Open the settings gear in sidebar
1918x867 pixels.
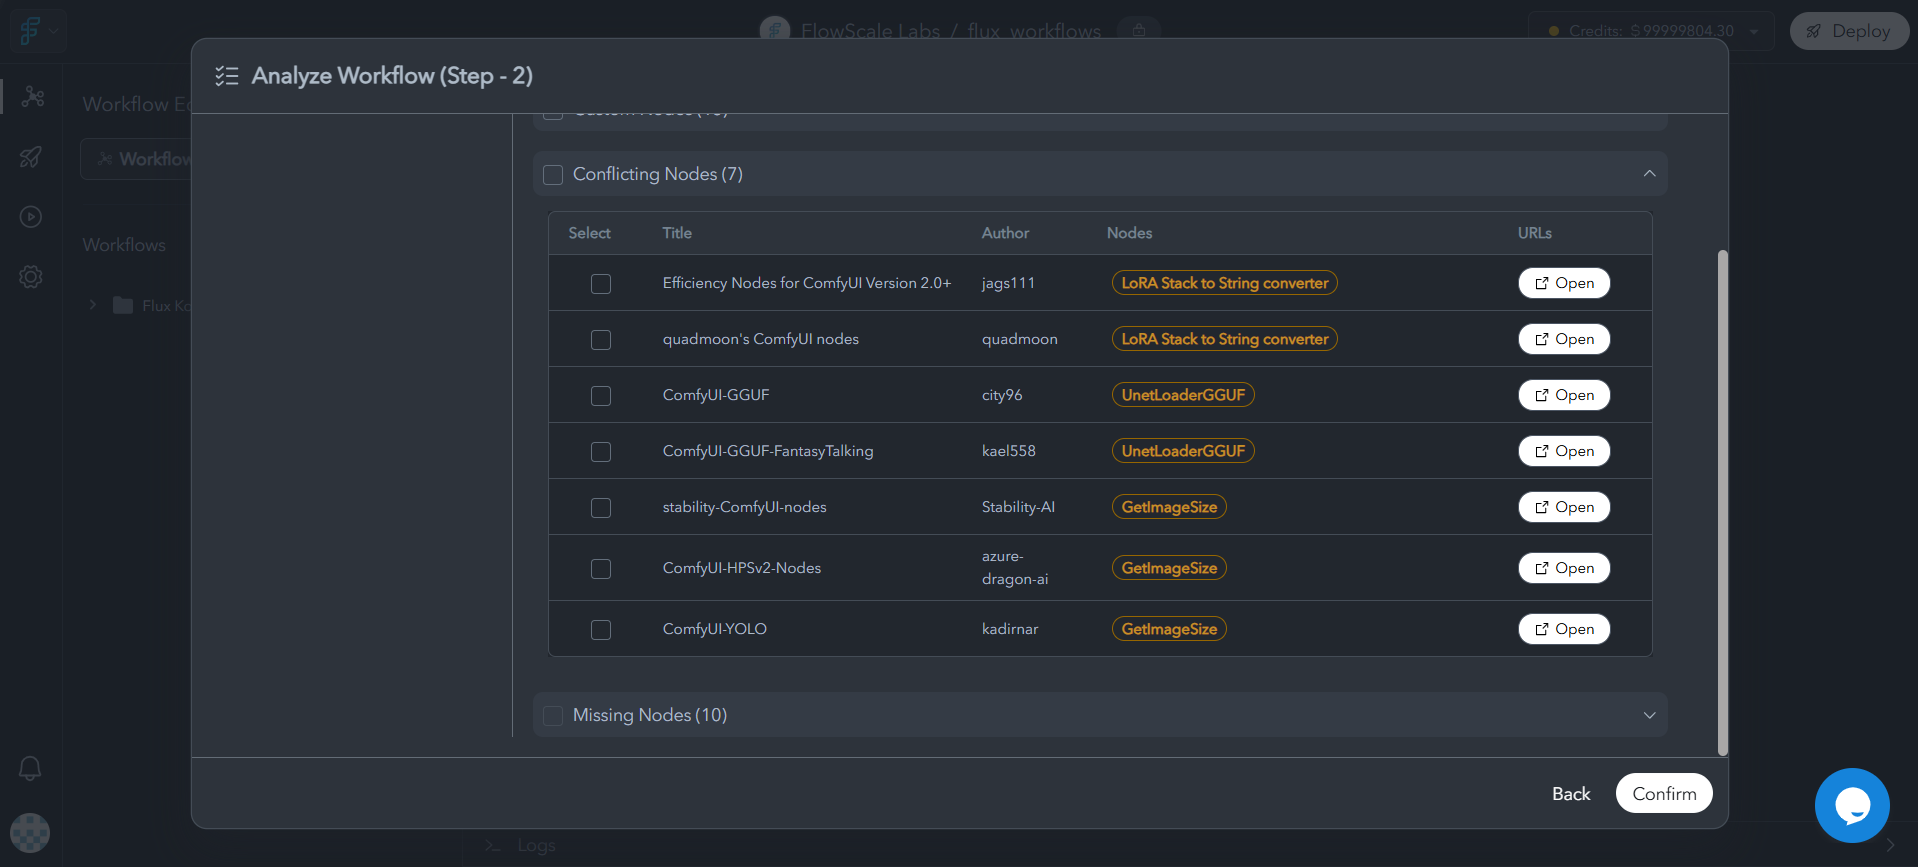pyautogui.click(x=31, y=277)
